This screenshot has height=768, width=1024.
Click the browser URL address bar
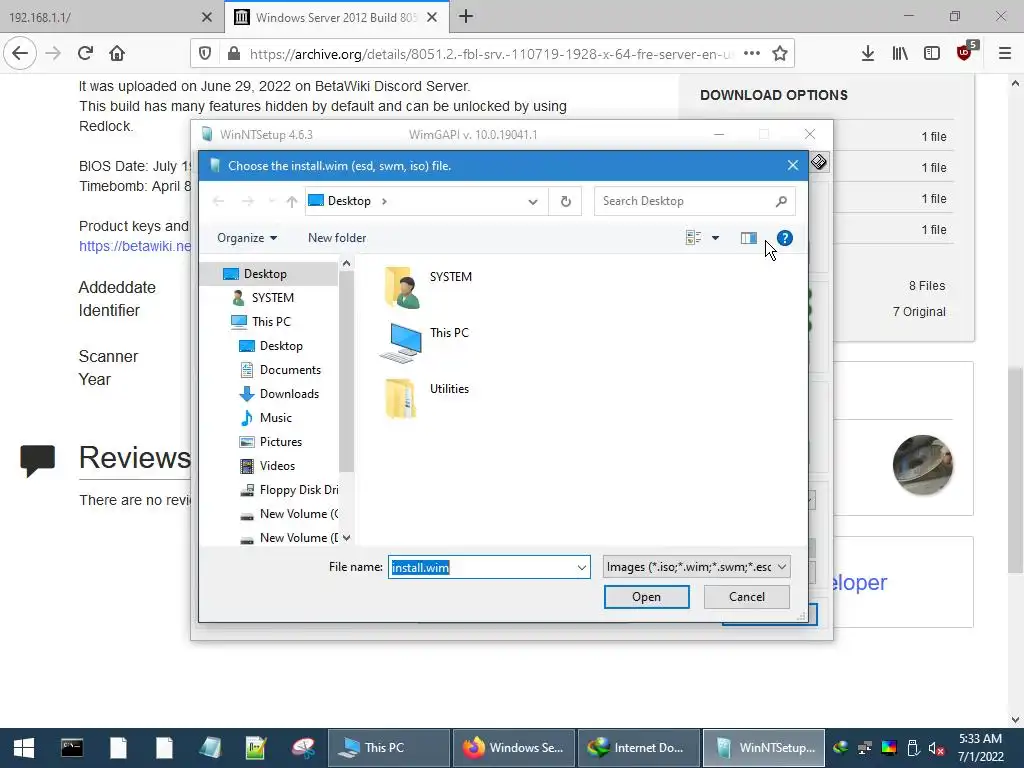pyautogui.click(x=490, y=54)
